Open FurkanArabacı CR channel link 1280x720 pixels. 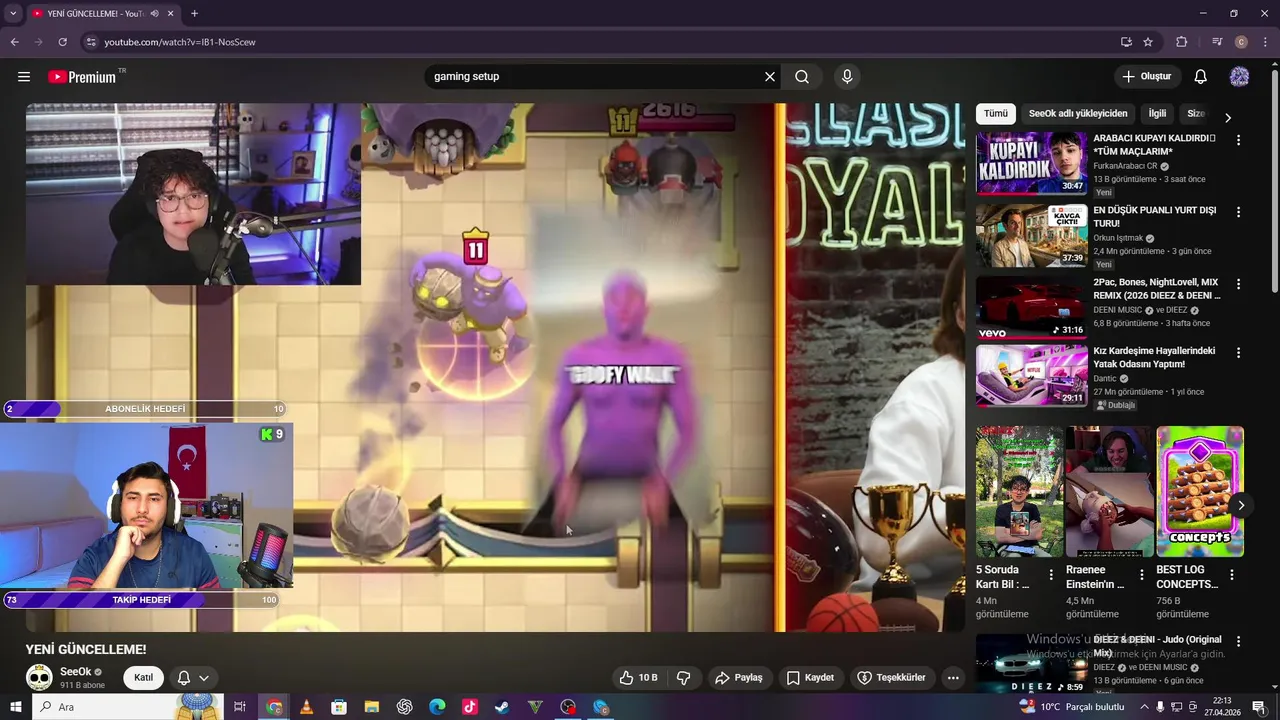click(x=1125, y=166)
